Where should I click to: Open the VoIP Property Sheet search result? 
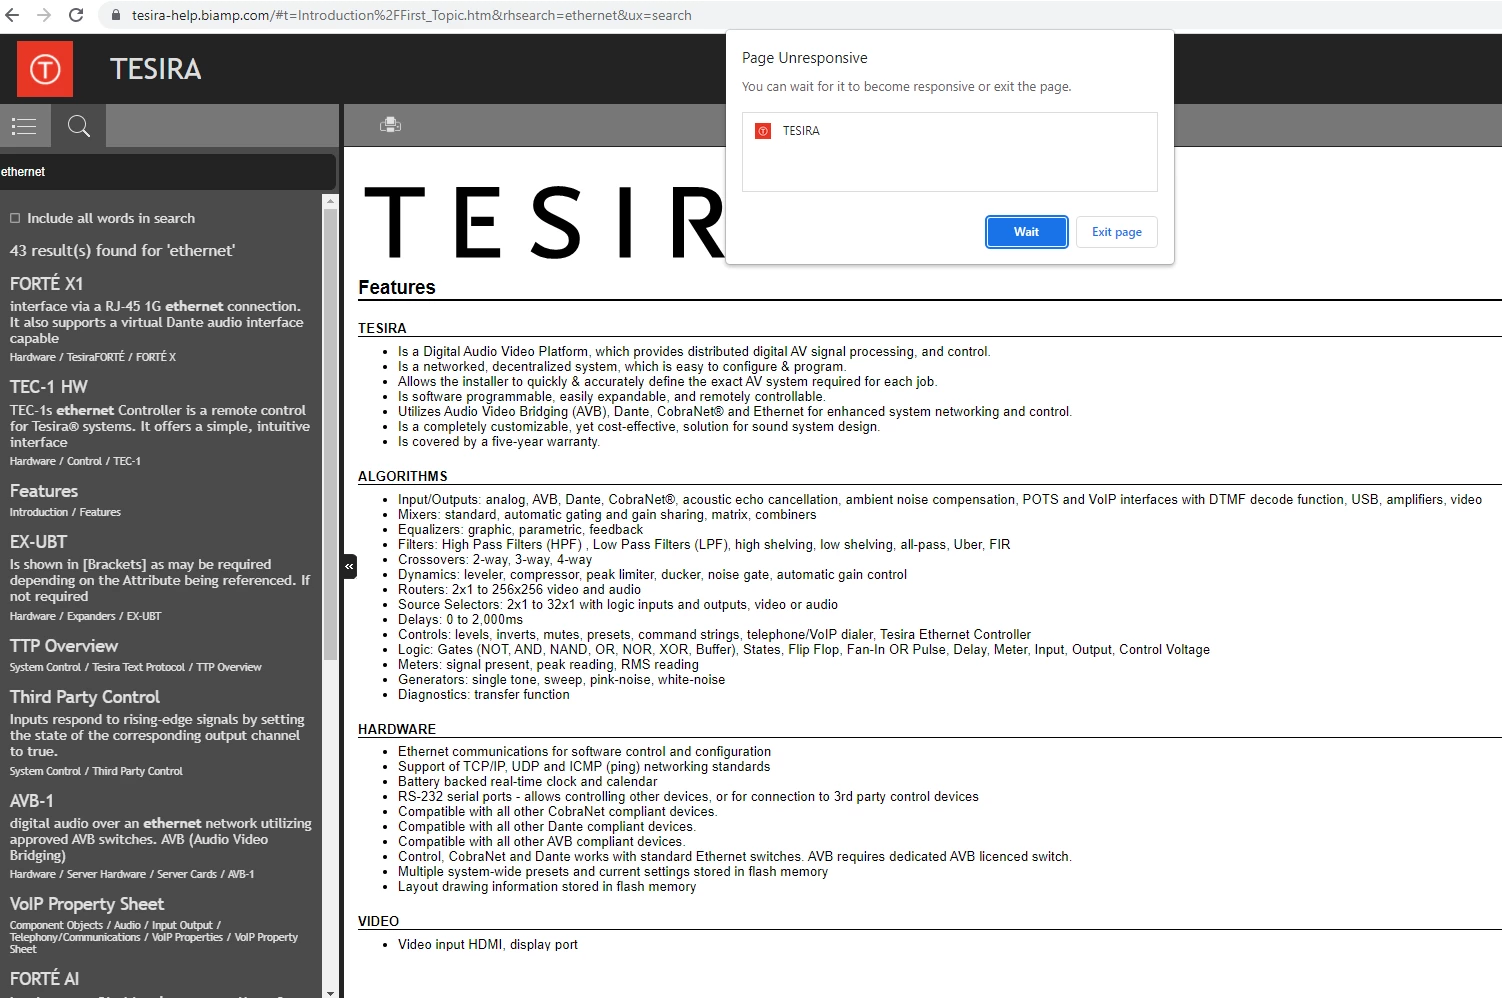tap(87, 904)
